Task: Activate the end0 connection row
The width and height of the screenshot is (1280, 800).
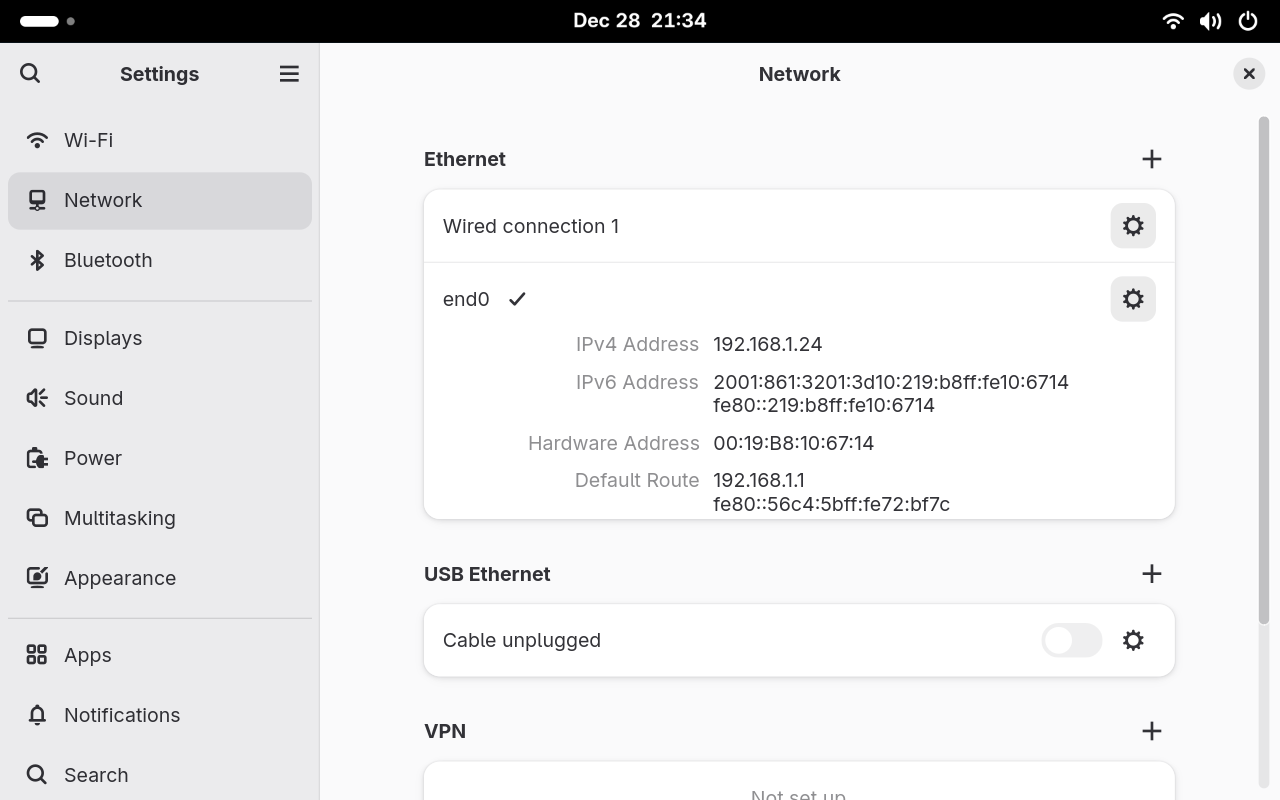Action: 466,299
